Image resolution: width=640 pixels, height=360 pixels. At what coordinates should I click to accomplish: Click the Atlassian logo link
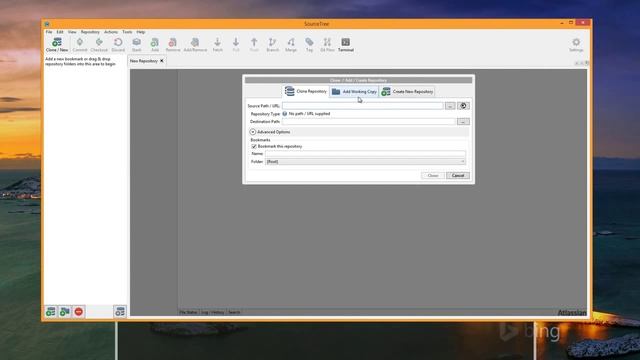572,313
